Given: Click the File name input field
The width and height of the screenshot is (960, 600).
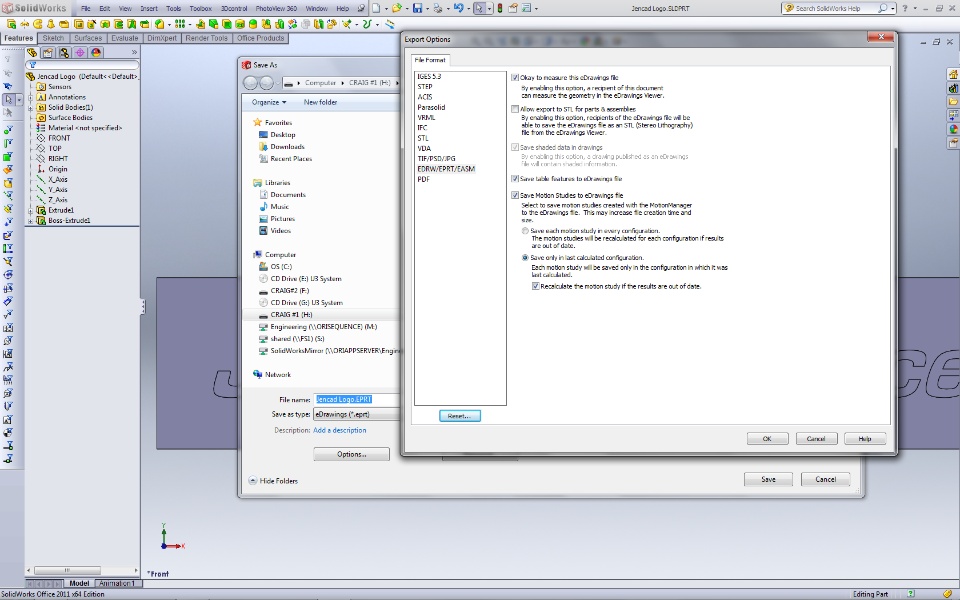Looking at the screenshot, I should [356, 399].
